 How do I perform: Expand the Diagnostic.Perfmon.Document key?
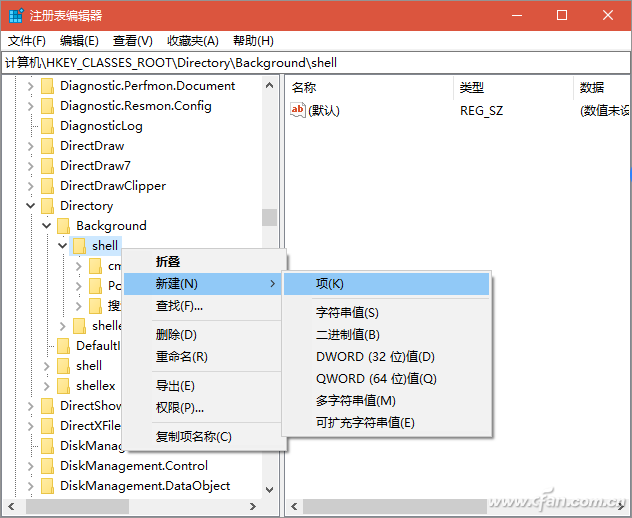pyautogui.click(x=31, y=86)
